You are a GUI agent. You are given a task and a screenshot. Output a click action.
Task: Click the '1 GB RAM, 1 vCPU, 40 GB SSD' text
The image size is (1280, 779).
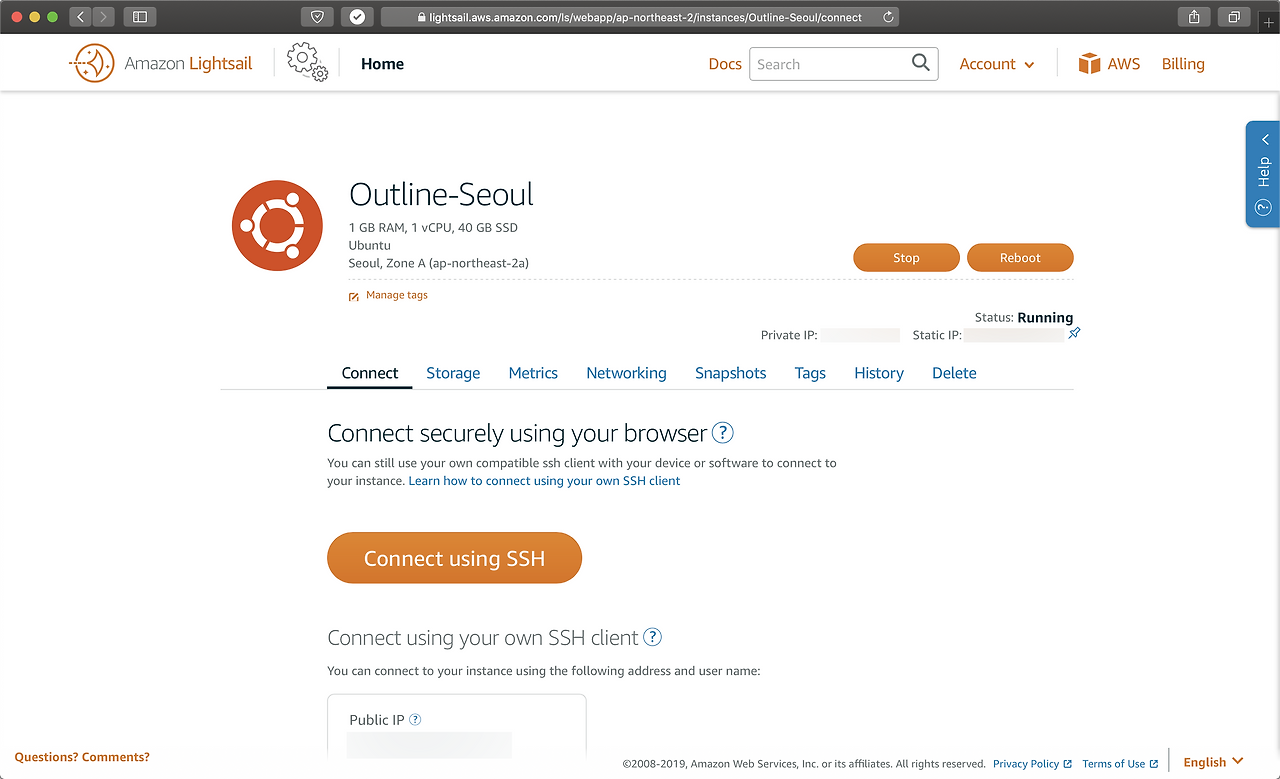pos(433,228)
